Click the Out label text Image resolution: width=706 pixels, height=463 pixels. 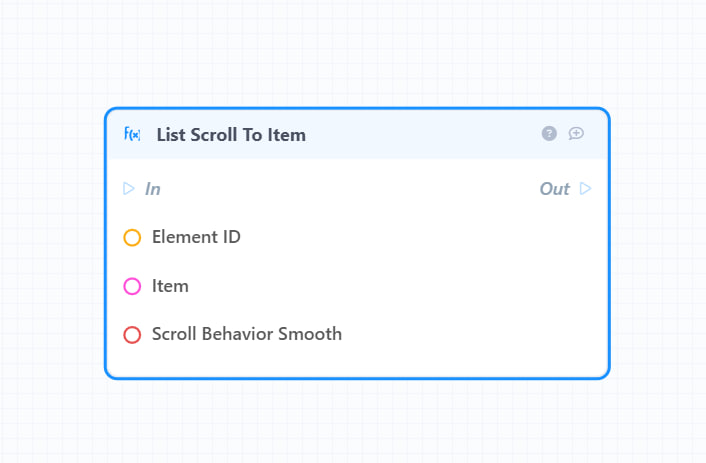pos(555,189)
